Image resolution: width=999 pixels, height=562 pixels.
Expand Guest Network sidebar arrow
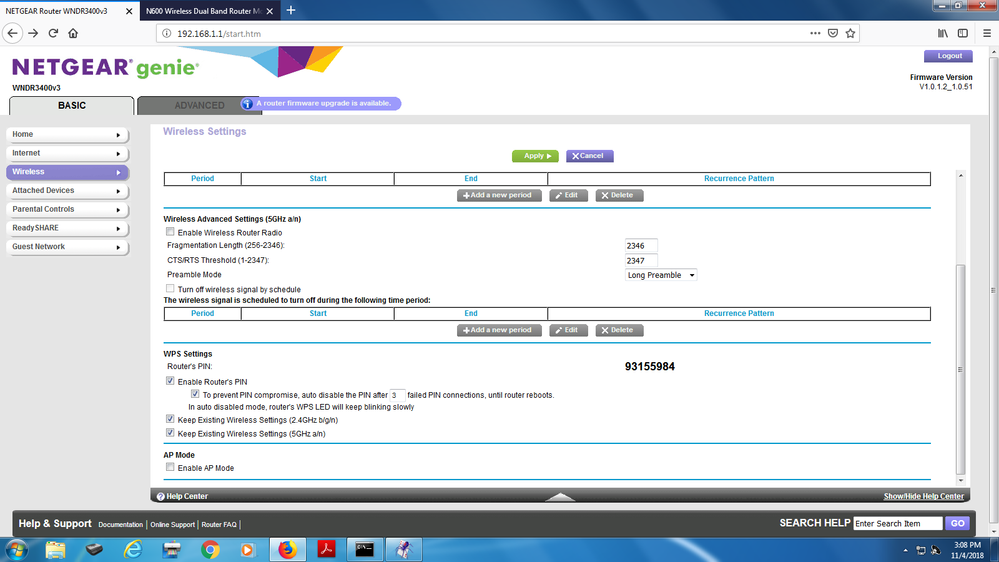(118, 247)
